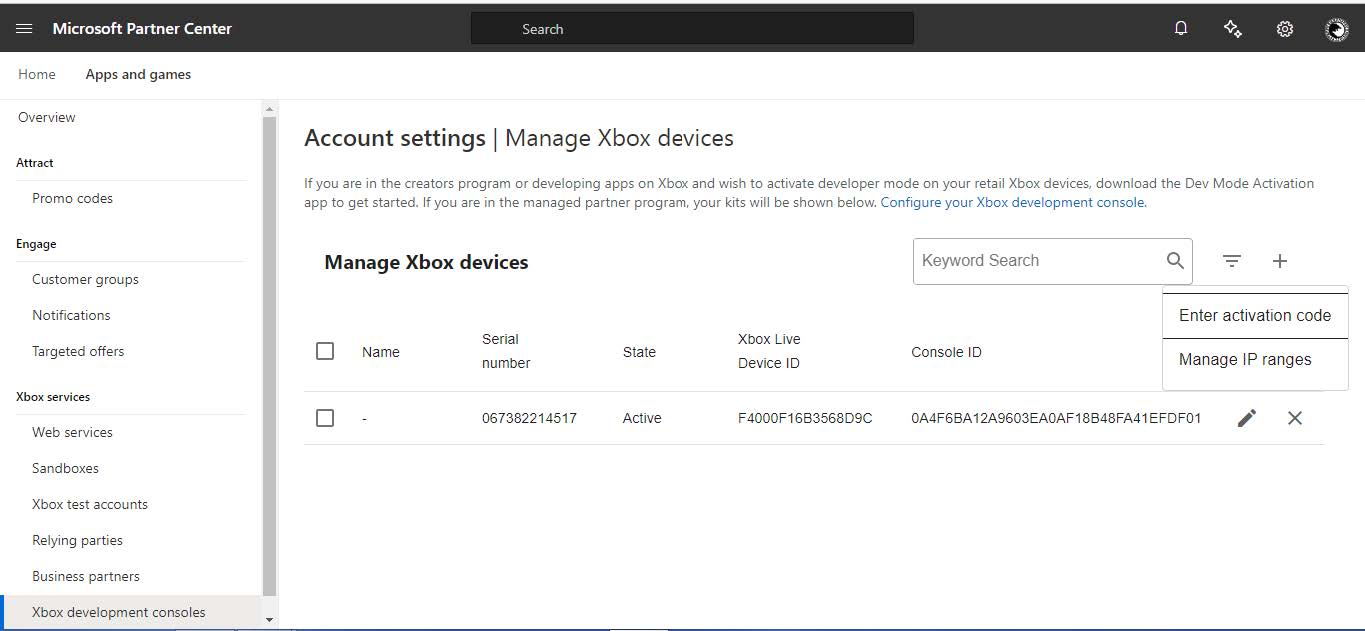Click the magnifier in Keyword Search
The height and width of the screenshot is (631, 1365).
(x=1175, y=261)
